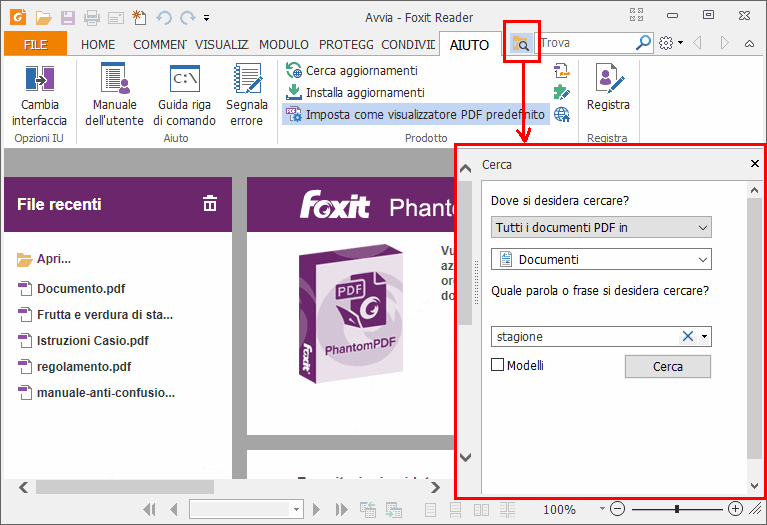This screenshot has width=767, height=525.
Task: Switch to the VISUALIZZA ribbon tab
Action: (x=222, y=45)
